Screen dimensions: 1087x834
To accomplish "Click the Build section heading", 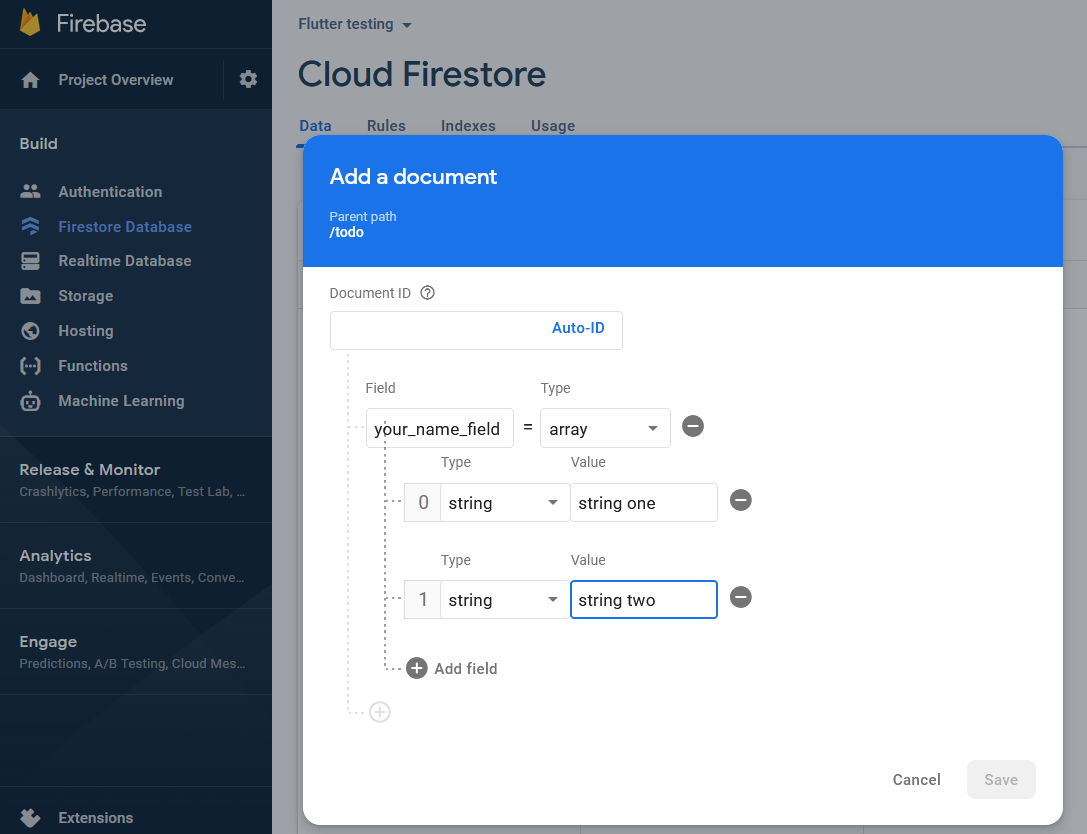I will 39,144.
